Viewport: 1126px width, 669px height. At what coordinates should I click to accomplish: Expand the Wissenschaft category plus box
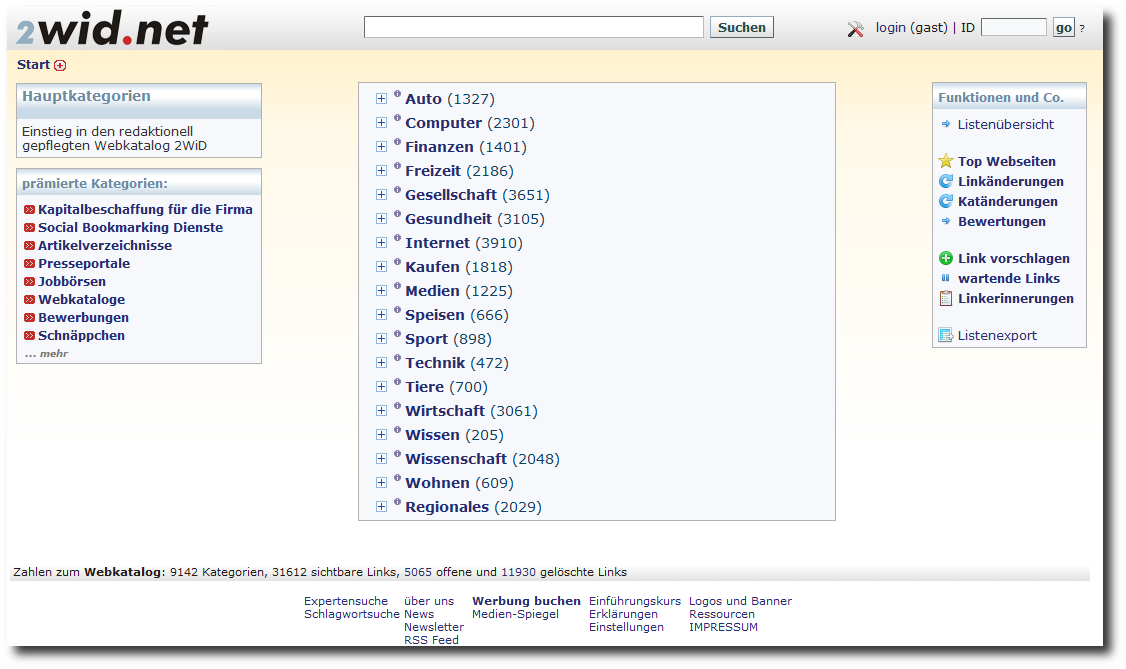[x=381, y=459]
